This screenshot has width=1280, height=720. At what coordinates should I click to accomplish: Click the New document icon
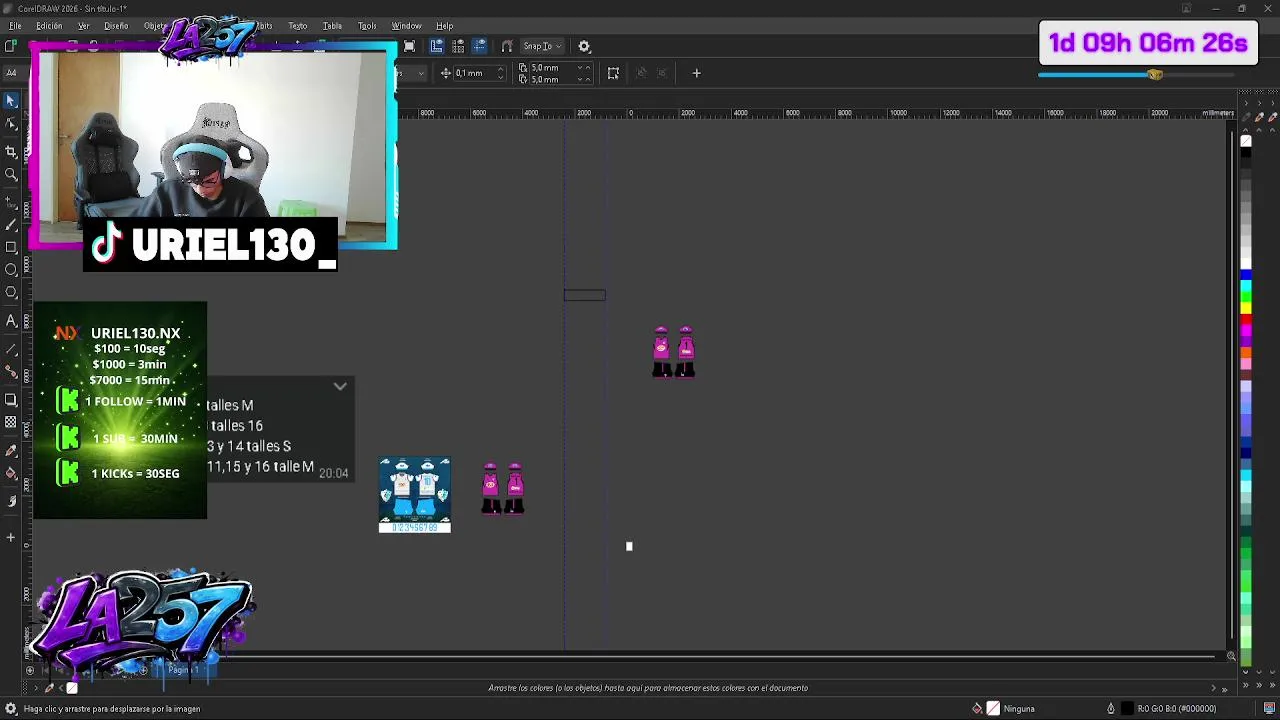[11, 46]
